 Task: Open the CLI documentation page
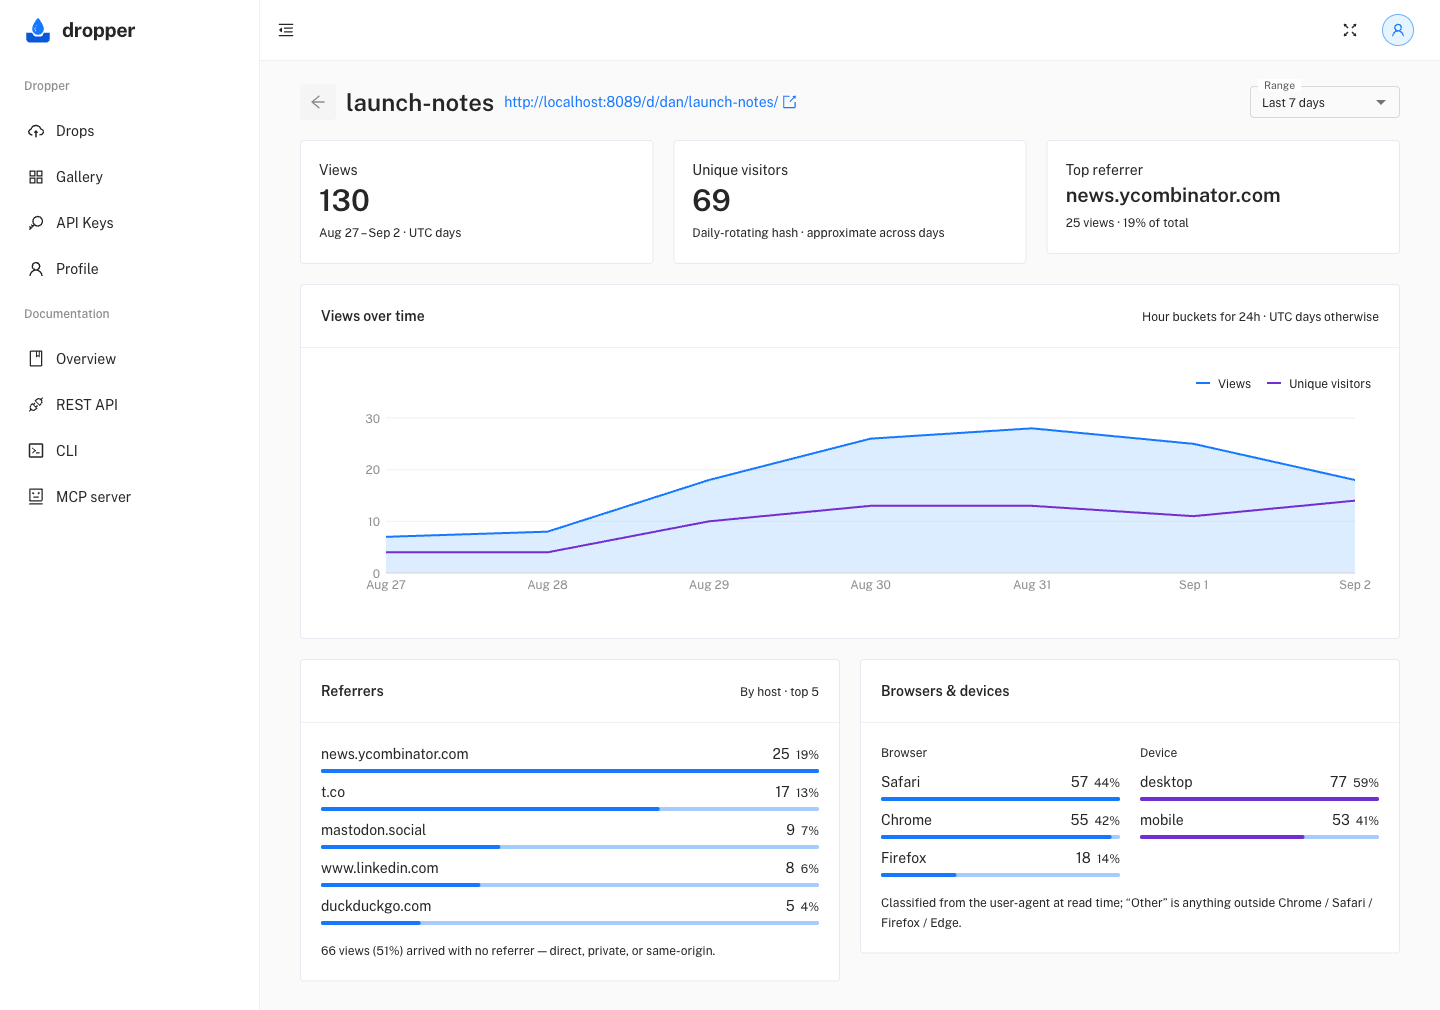pos(130,451)
